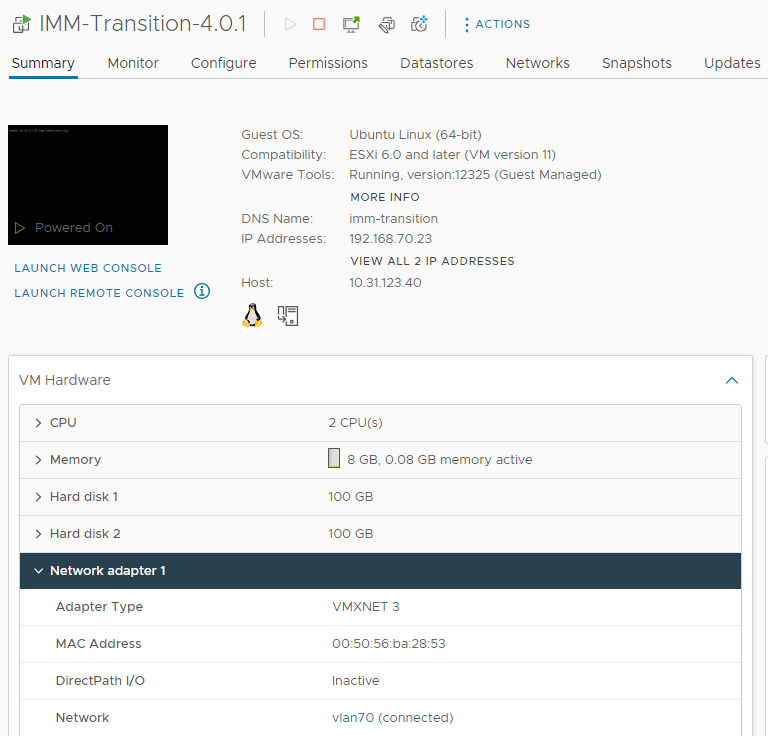Switch to the Monitor tab
This screenshot has width=768, height=736.
point(133,63)
